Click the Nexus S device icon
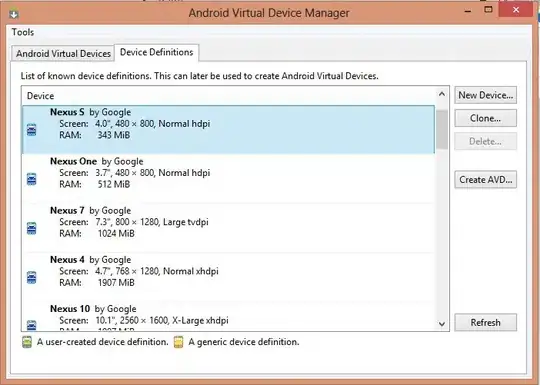The height and width of the screenshot is (385, 540). point(31,130)
